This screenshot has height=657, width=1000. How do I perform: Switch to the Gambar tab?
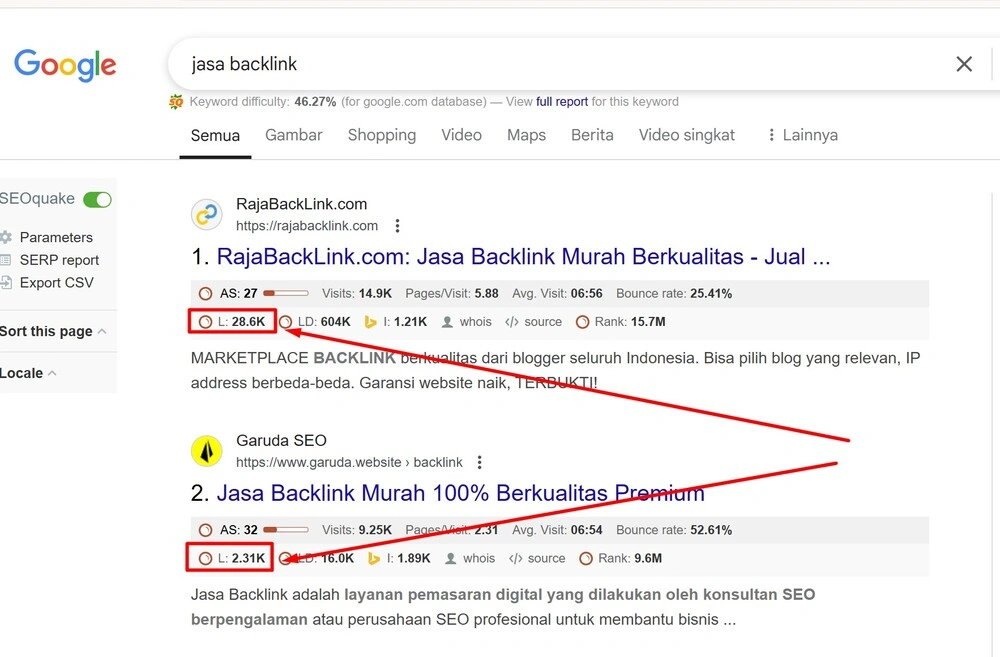tap(293, 135)
